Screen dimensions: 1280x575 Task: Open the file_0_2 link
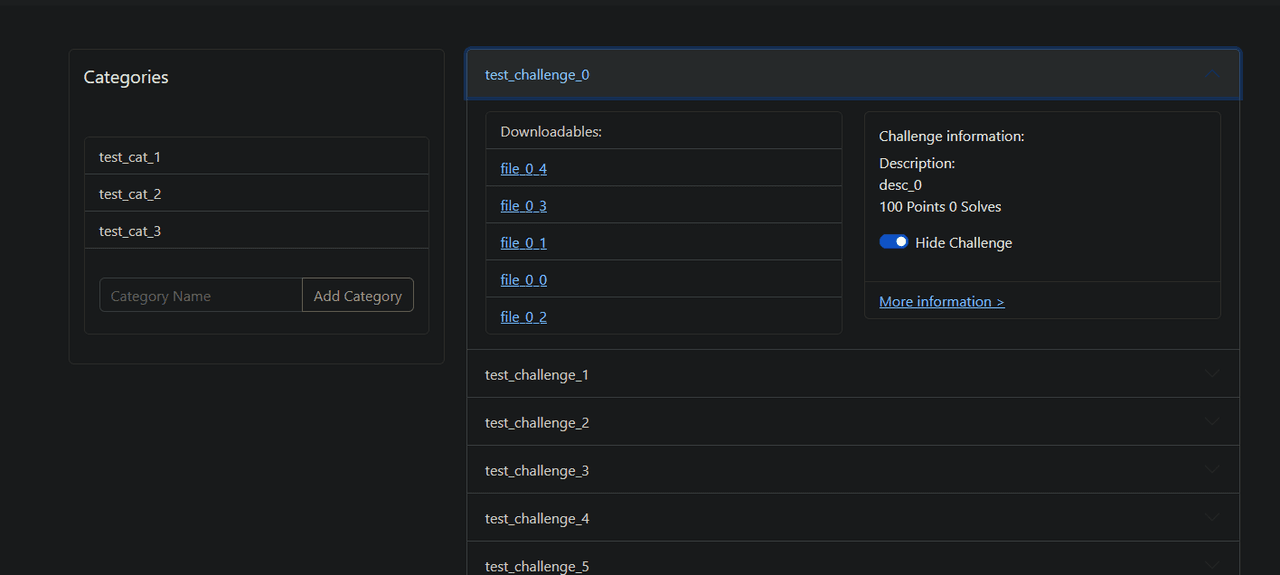[x=523, y=317]
